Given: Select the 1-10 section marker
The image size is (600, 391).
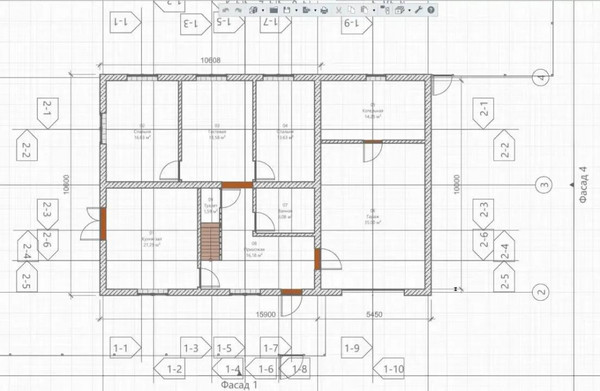Looking at the screenshot, I should click(389, 369).
